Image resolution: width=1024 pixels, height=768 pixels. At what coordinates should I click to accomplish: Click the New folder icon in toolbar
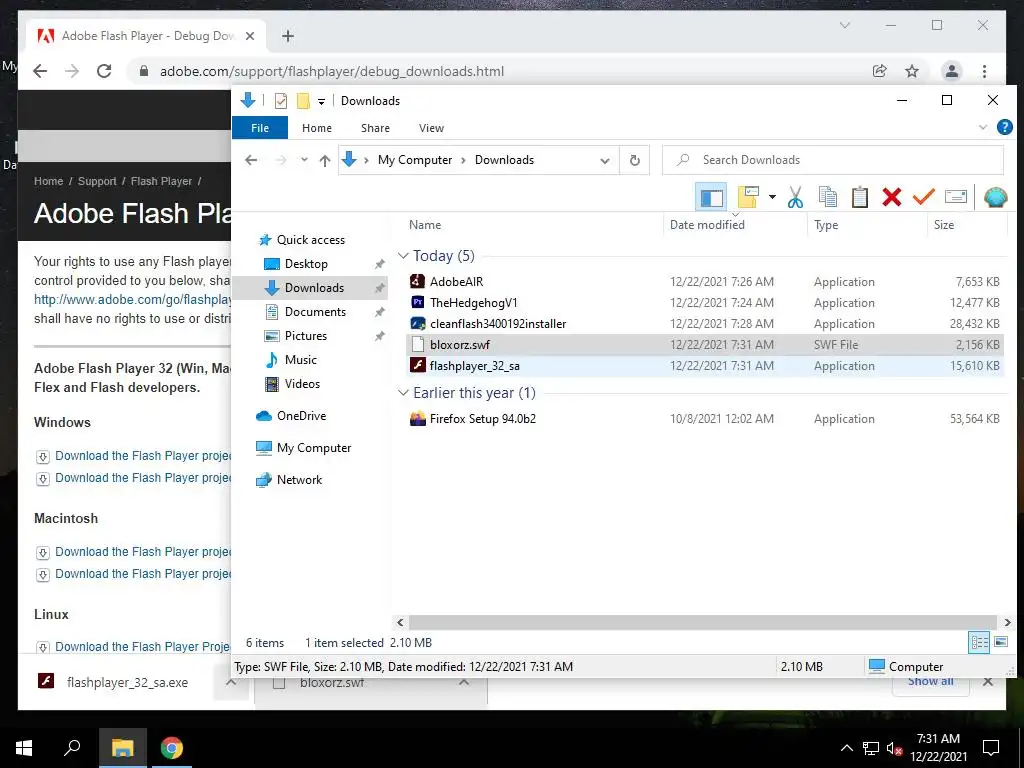[748, 197]
